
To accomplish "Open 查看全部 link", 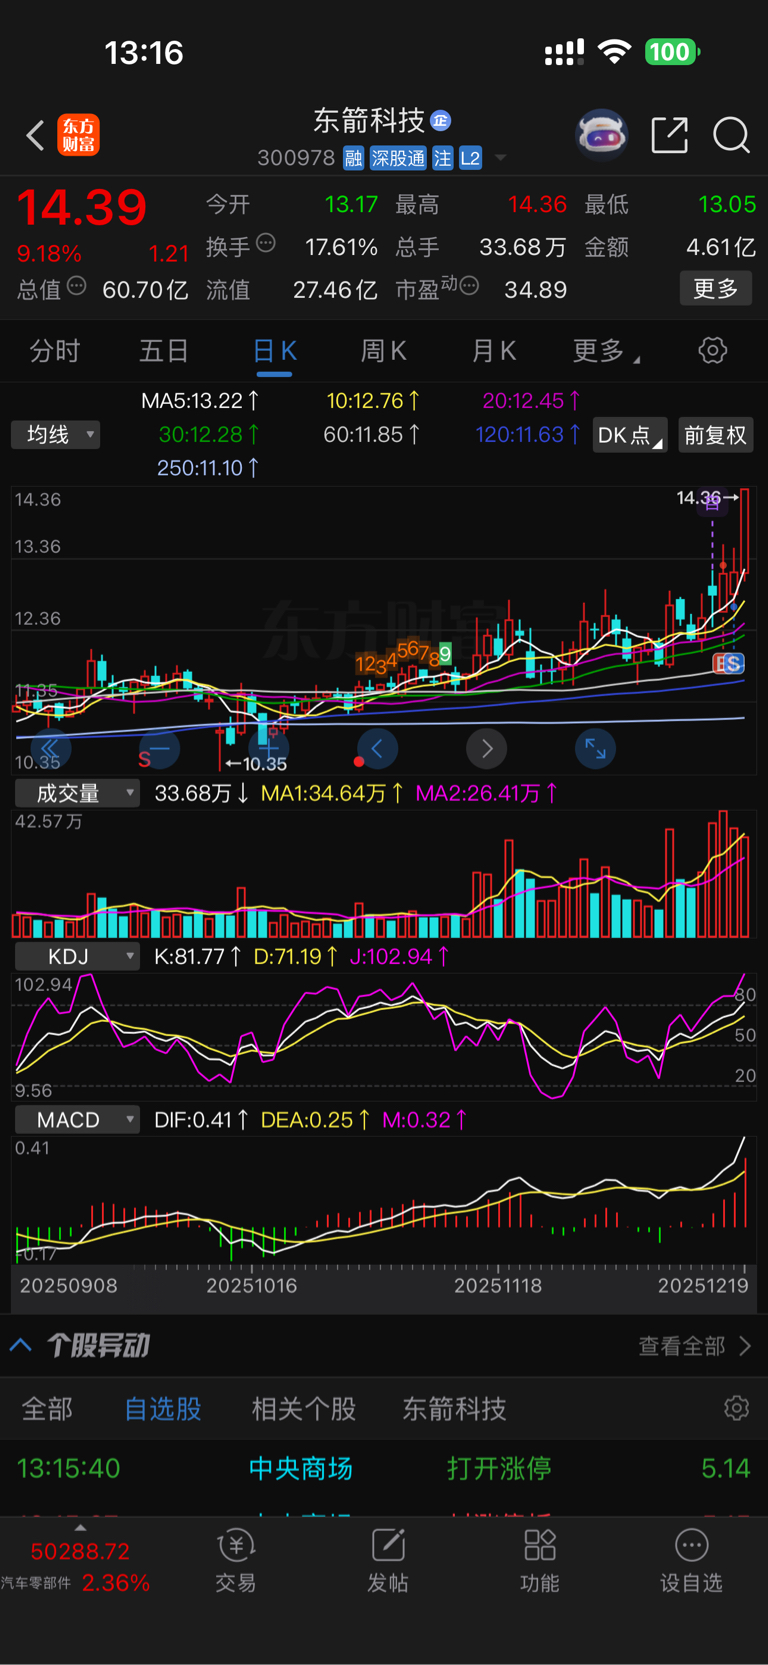I will 695,1346.
